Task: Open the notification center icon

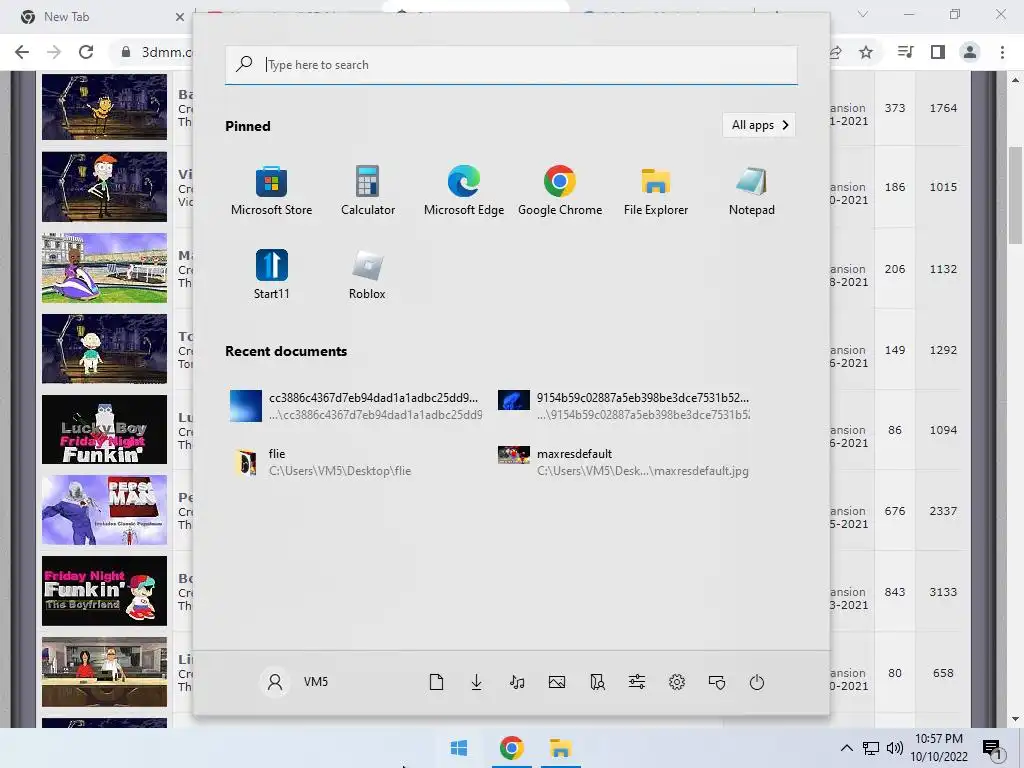Action: tap(992, 748)
